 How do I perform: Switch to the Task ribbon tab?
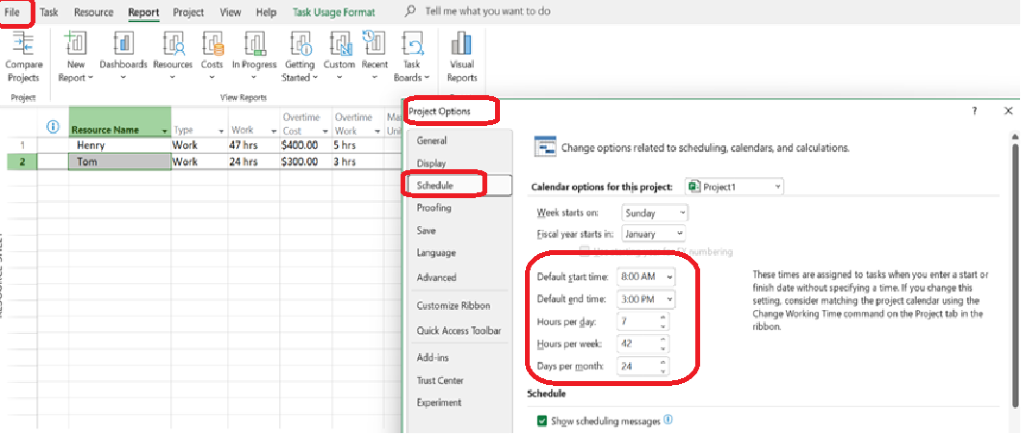point(49,12)
